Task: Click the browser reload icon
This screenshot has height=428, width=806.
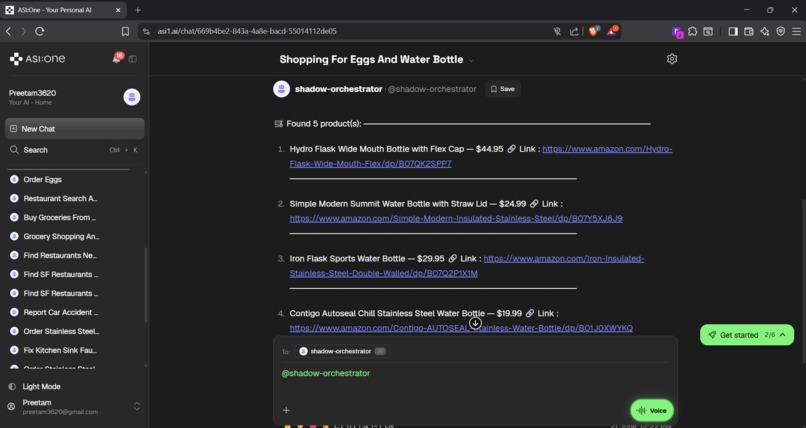Action: (x=40, y=31)
